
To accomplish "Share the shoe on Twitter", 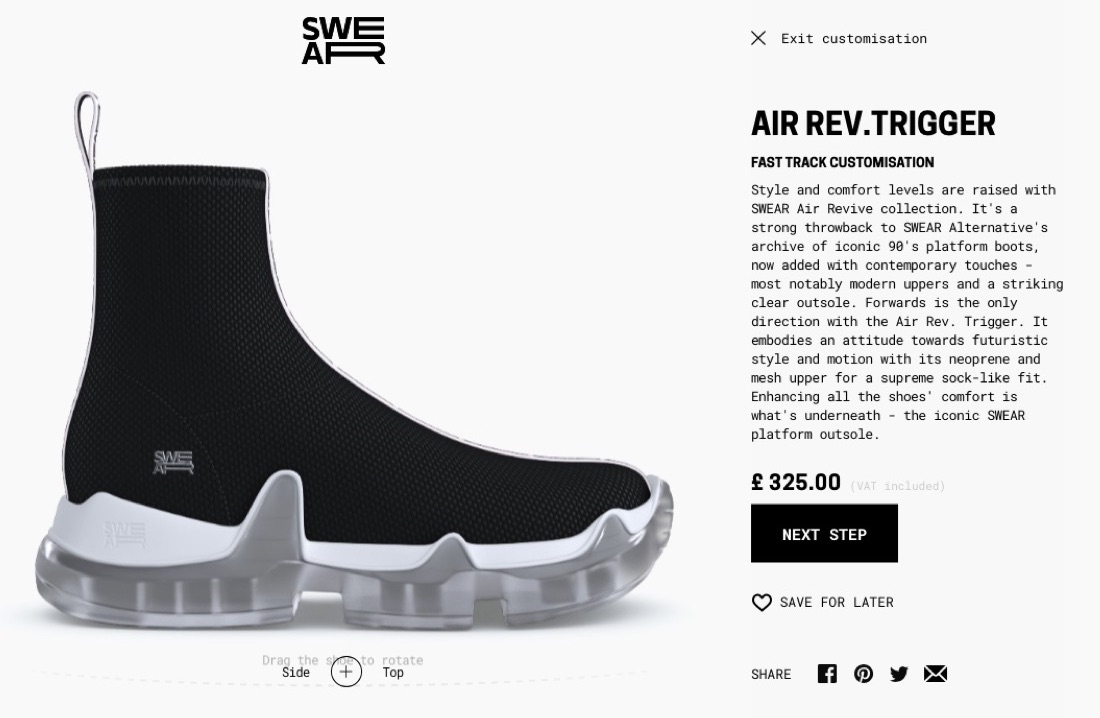I will pyautogui.click(x=899, y=674).
